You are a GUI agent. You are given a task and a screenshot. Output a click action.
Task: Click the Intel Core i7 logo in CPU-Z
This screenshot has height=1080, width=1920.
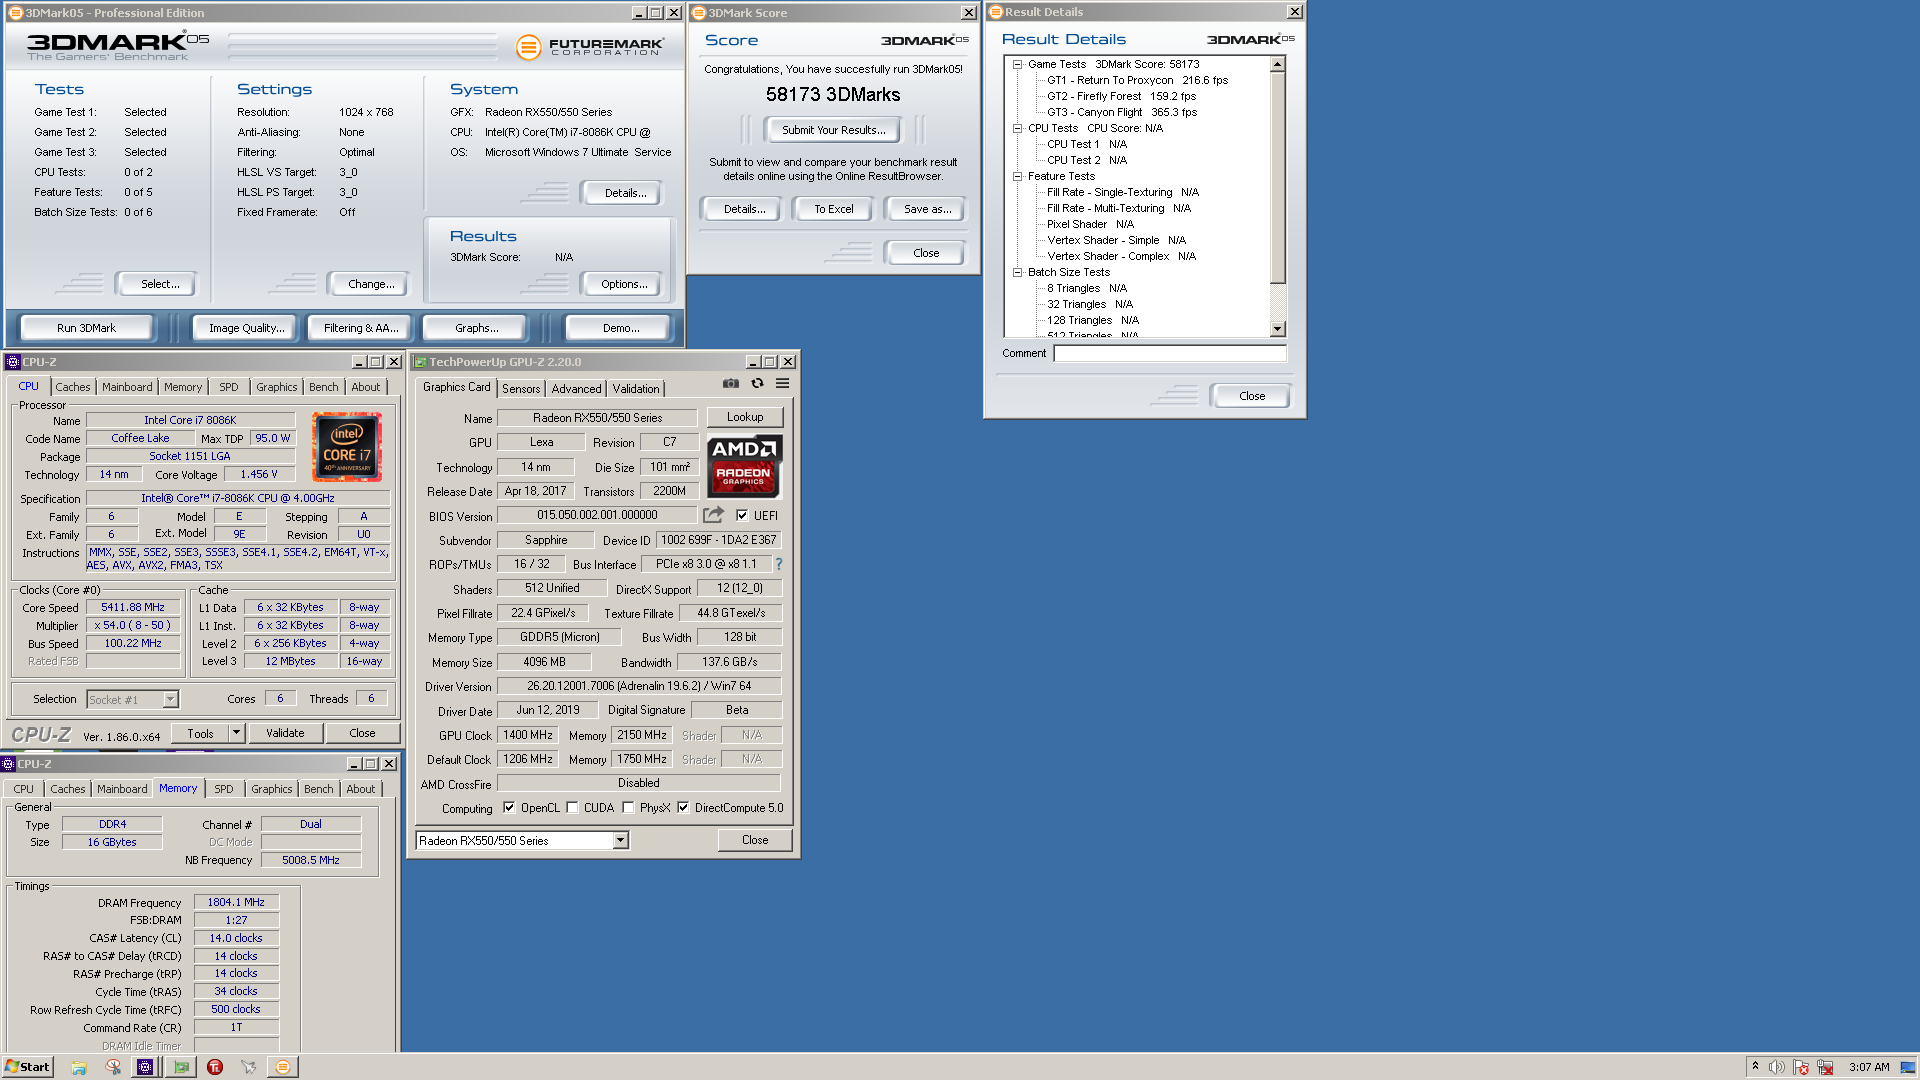click(x=346, y=447)
